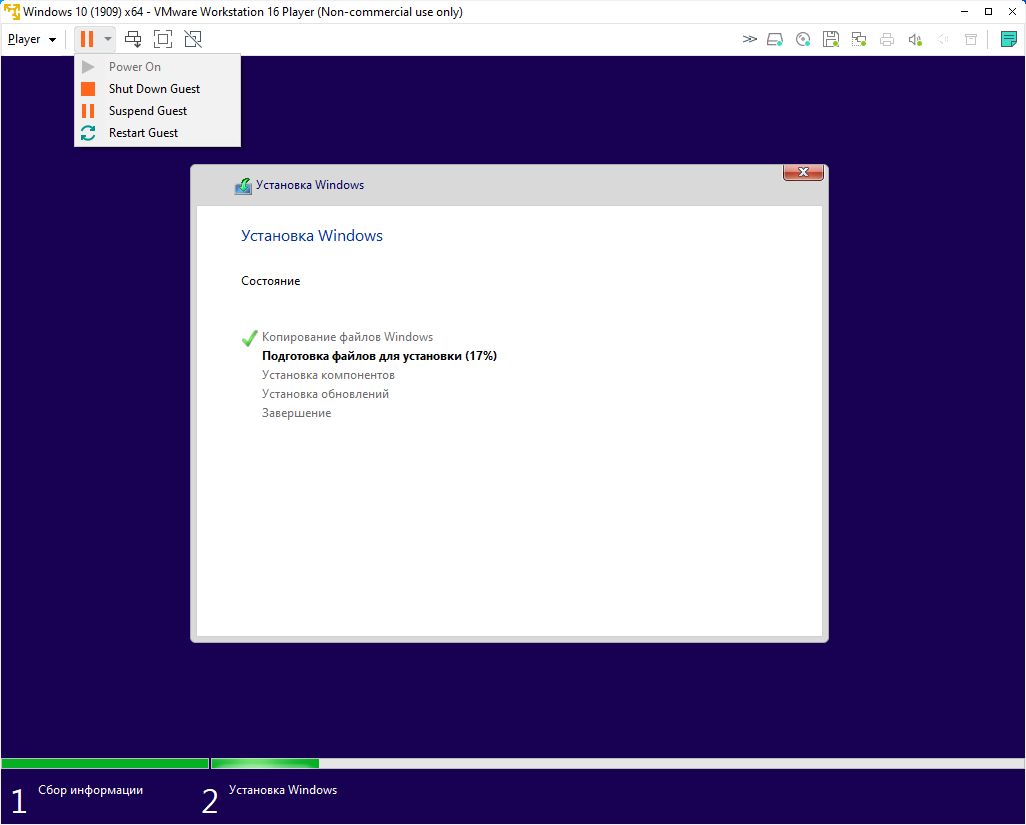Close the Установка Windows dialog
This screenshot has height=825, width=1026.
pos(803,172)
